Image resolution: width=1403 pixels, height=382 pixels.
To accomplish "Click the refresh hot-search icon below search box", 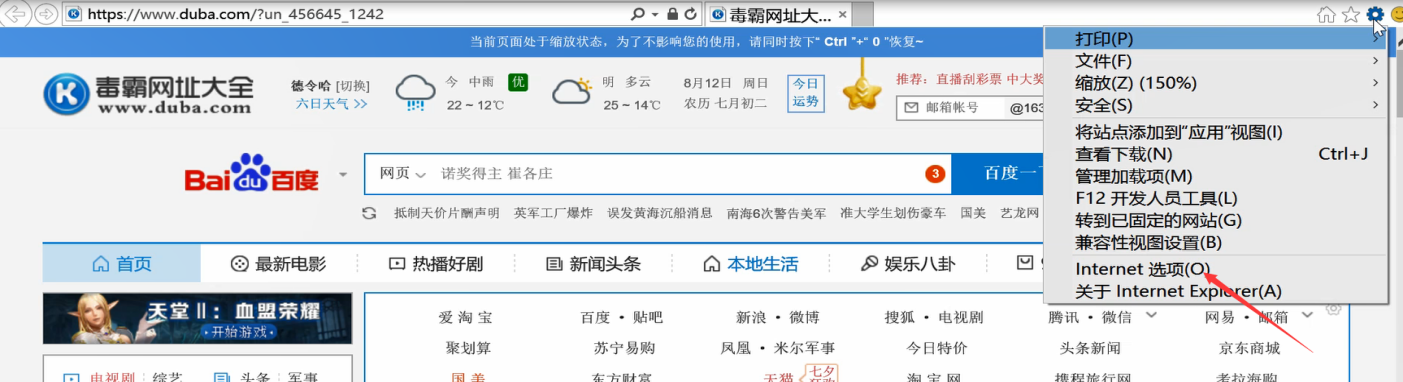I will pyautogui.click(x=369, y=213).
